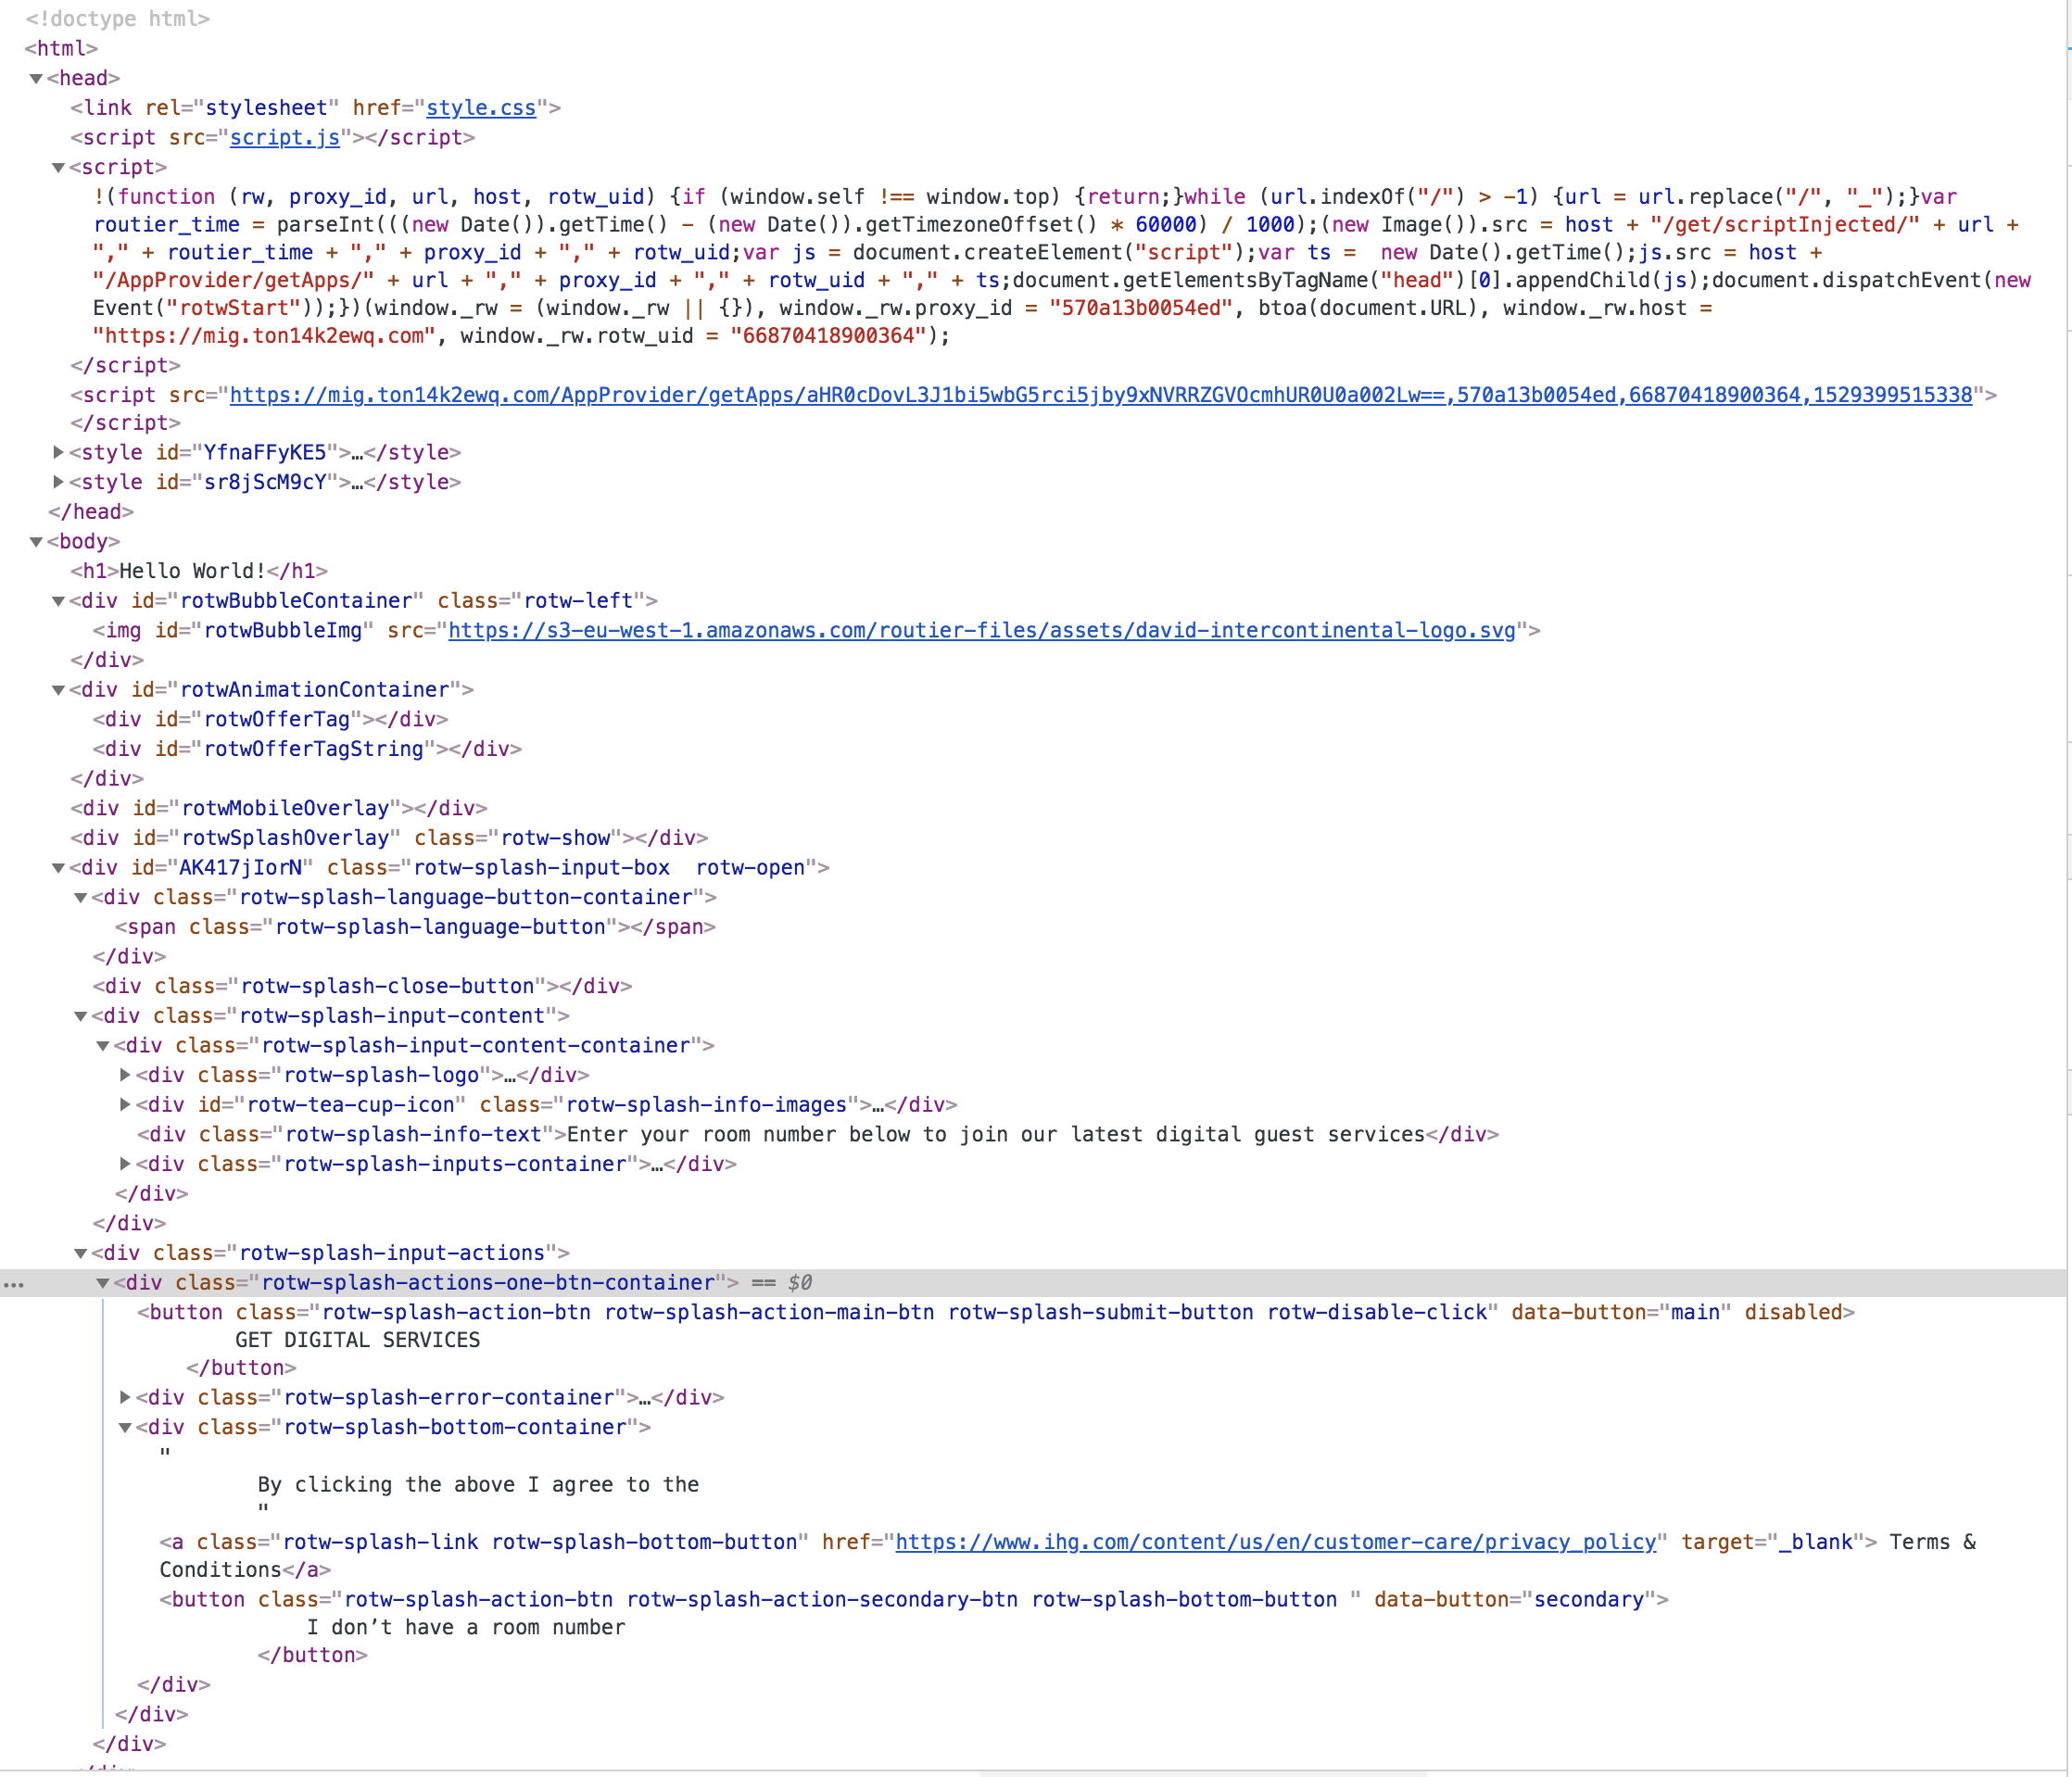2072x1777 pixels.
Task: Open the style.css link
Action: tap(480, 108)
